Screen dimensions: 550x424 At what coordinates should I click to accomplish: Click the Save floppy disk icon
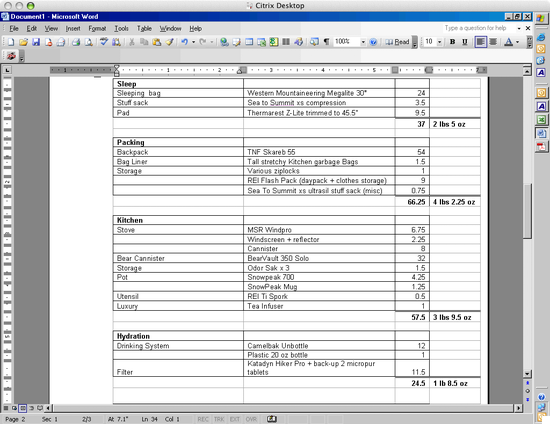(x=36, y=42)
